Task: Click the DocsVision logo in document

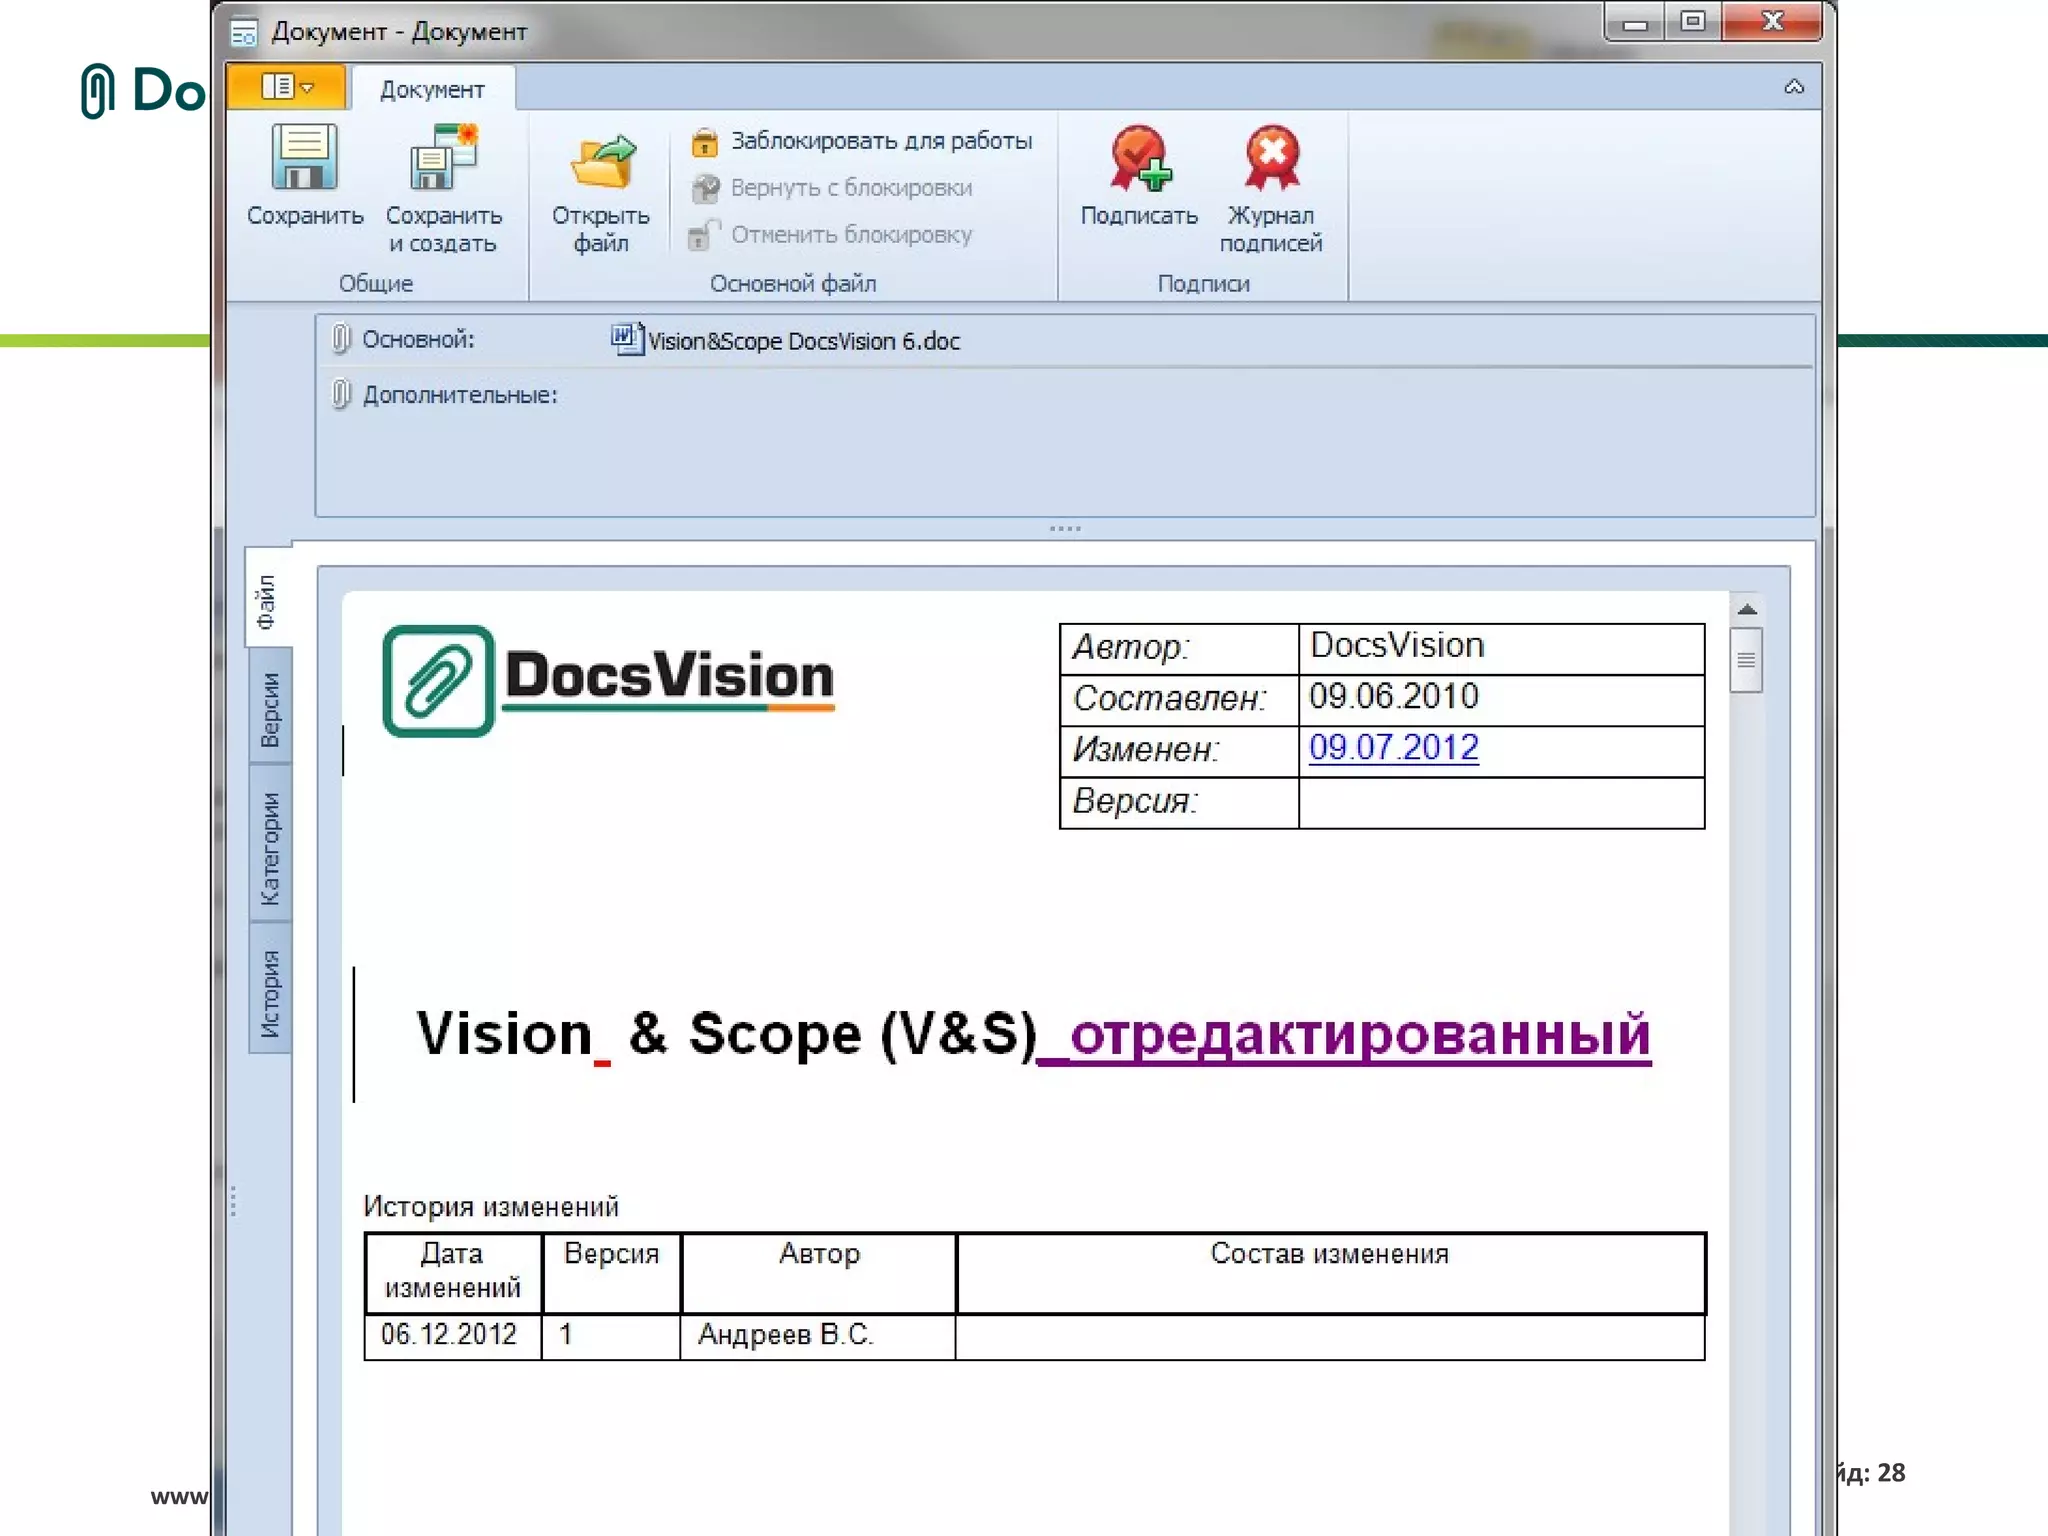Action: point(608,680)
